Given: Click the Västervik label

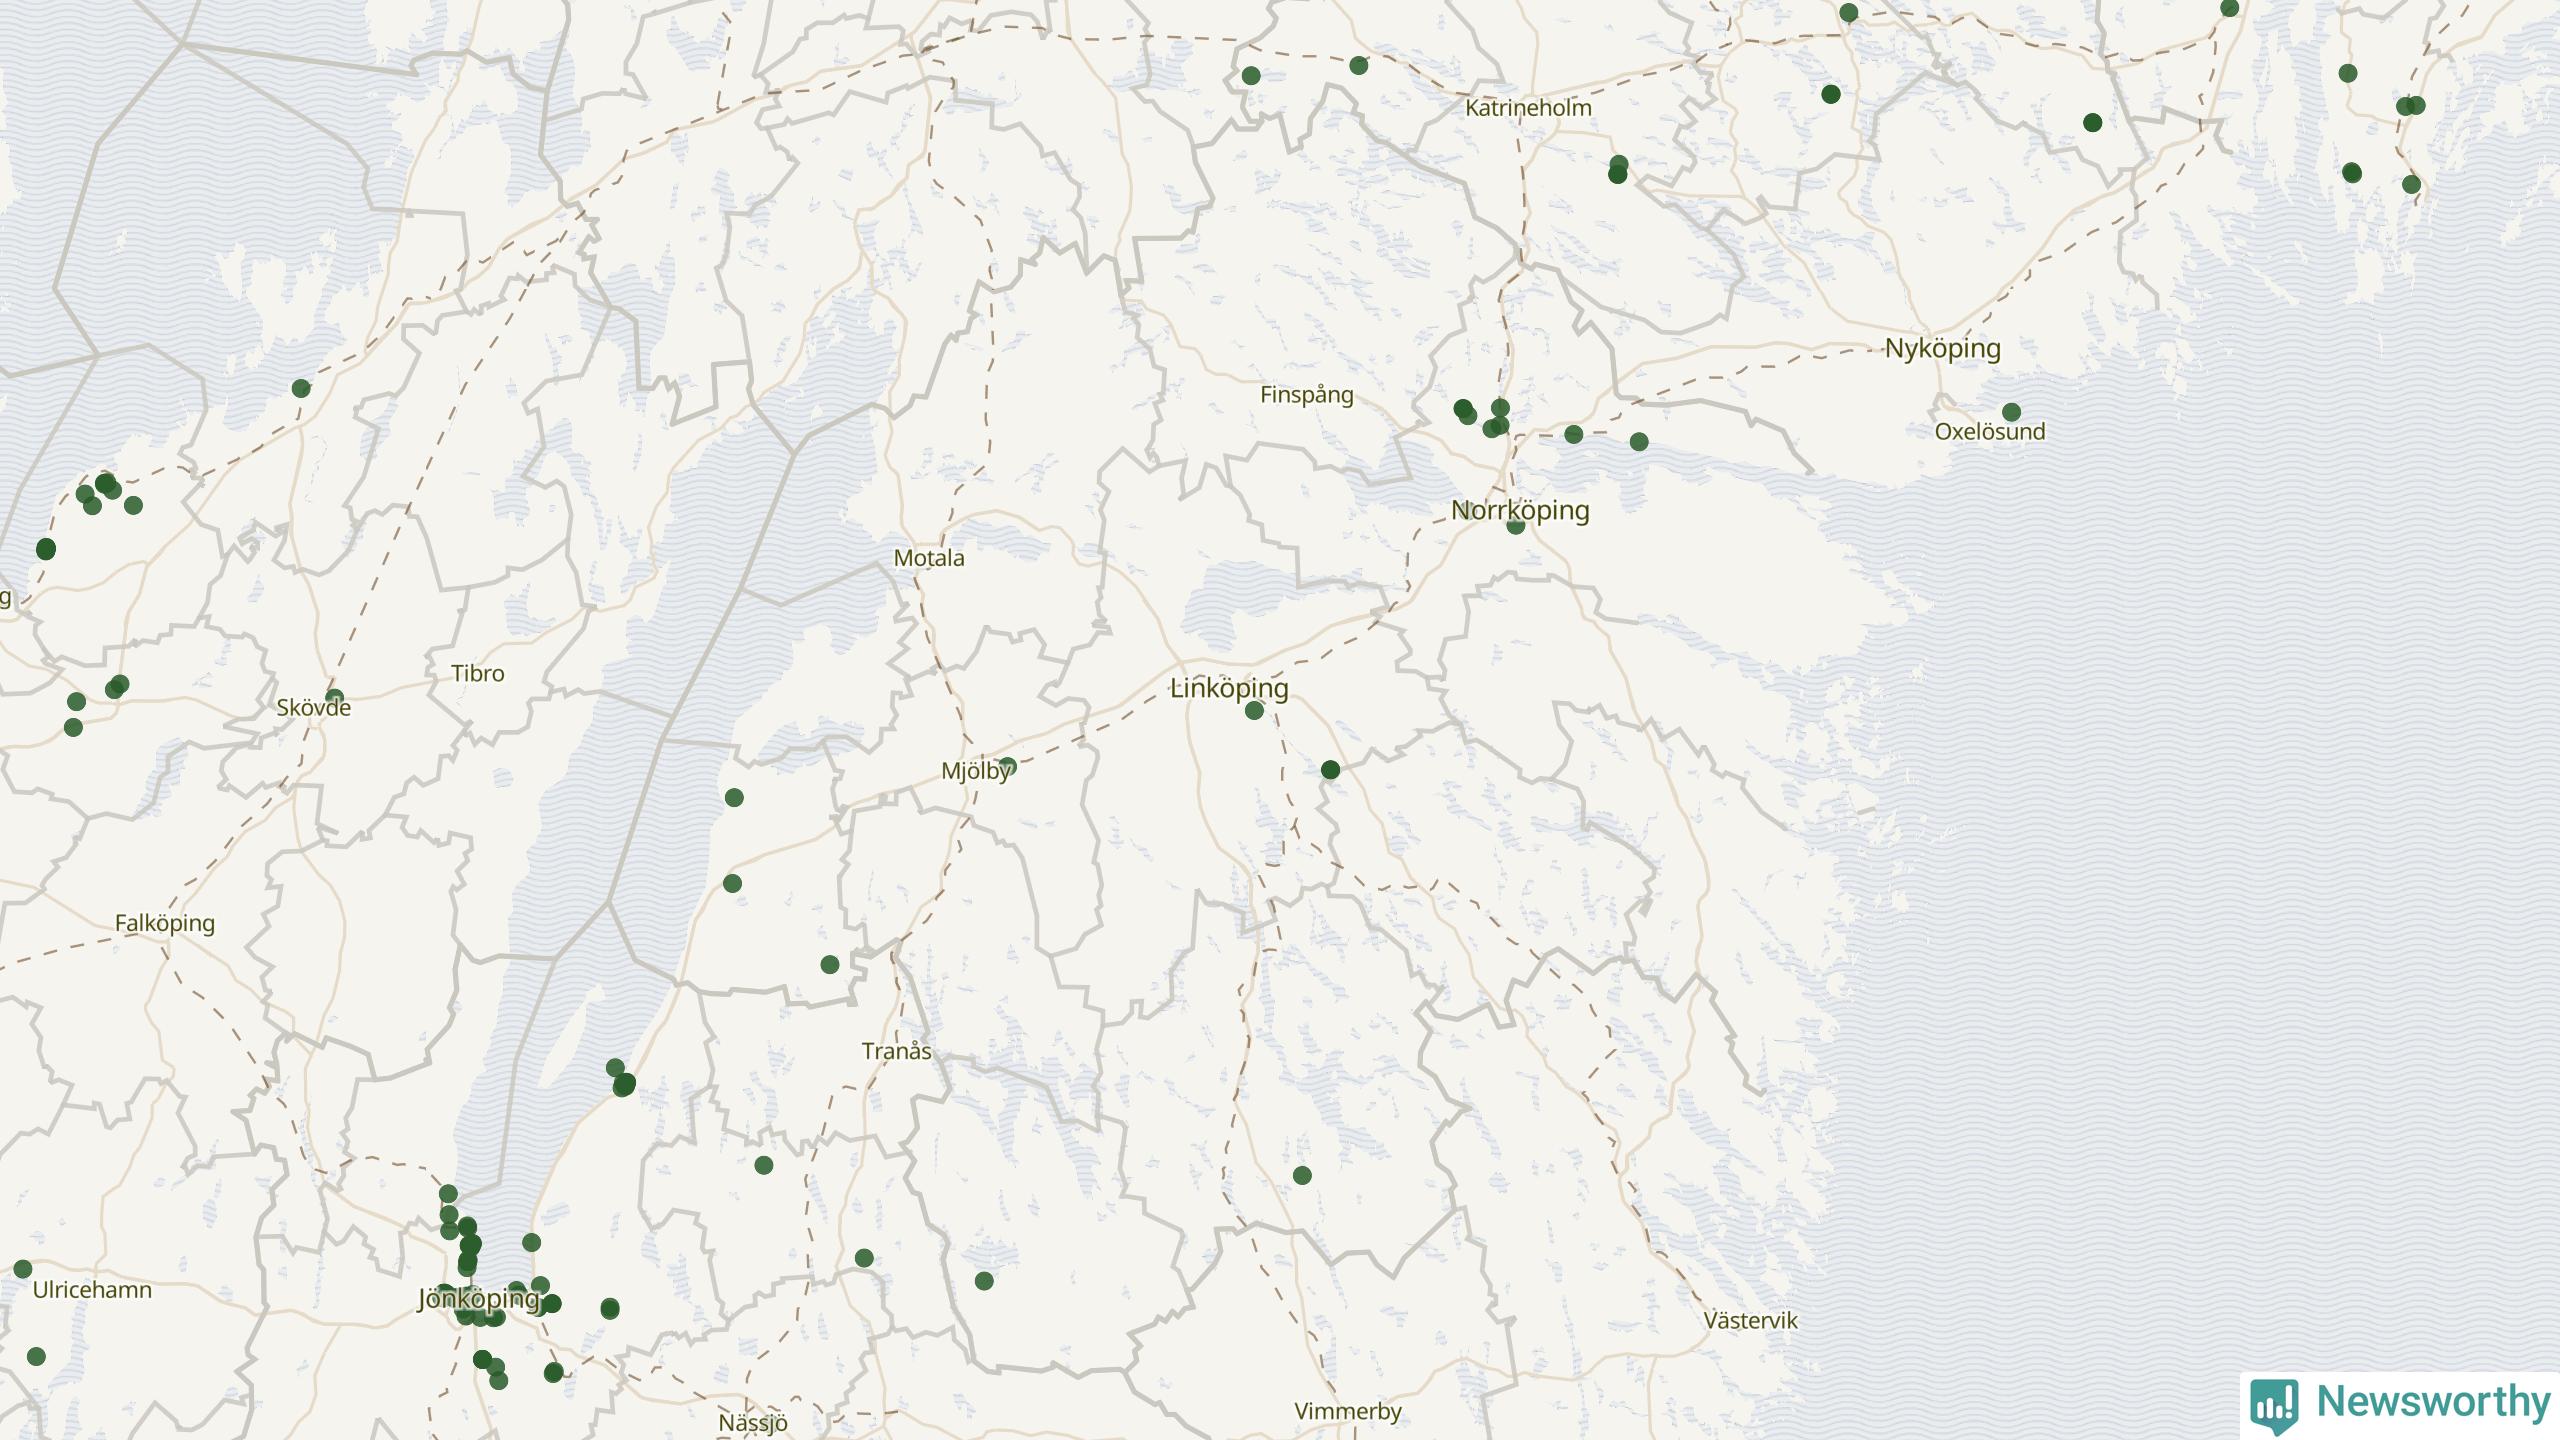Looking at the screenshot, I should (1750, 1320).
